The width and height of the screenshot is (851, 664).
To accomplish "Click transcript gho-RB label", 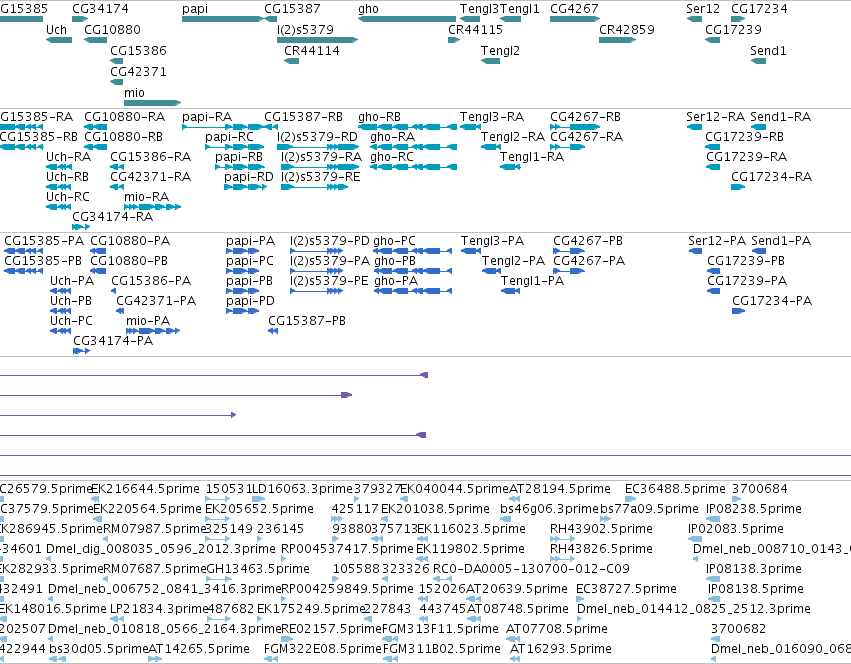I will (379, 117).
